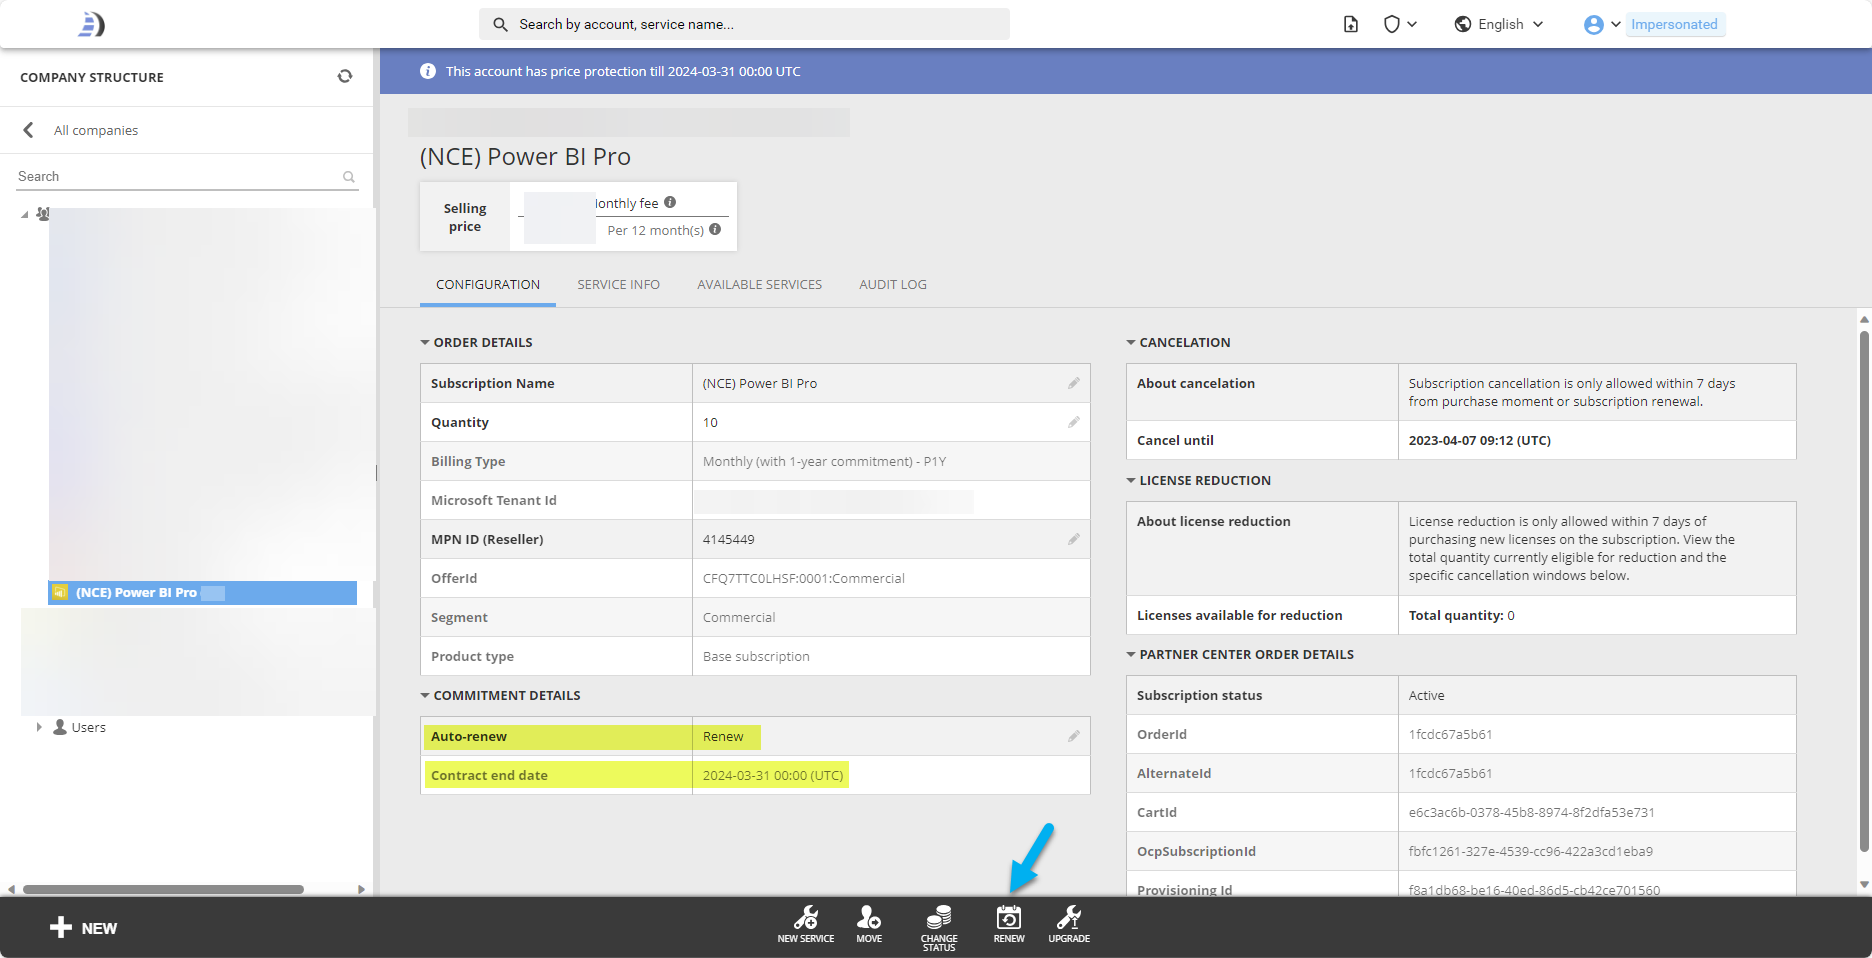Switch to the Configuration tab
The height and width of the screenshot is (958, 1872).
[488, 285]
